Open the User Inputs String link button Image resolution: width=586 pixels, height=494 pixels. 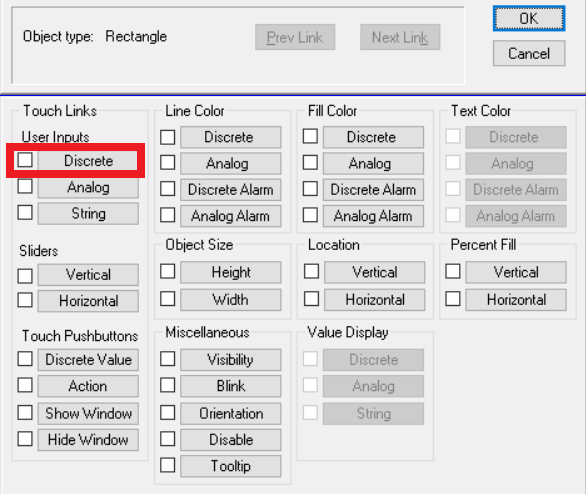[88, 213]
